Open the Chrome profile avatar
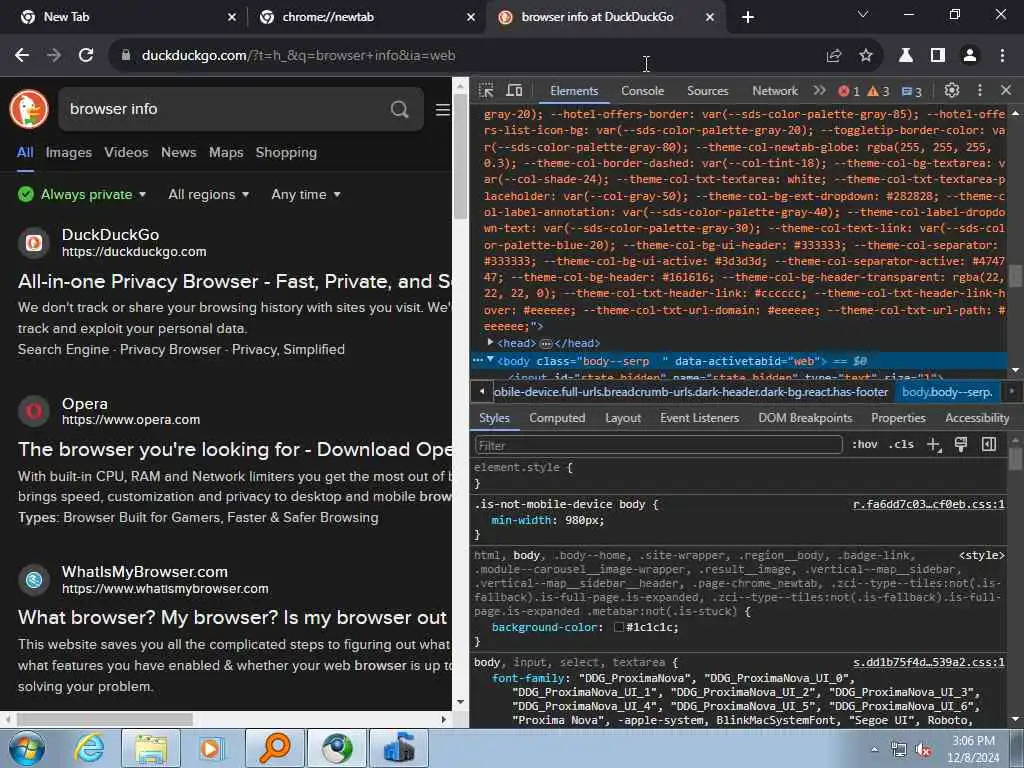This screenshot has width=1024, height=768. [970, 56]
